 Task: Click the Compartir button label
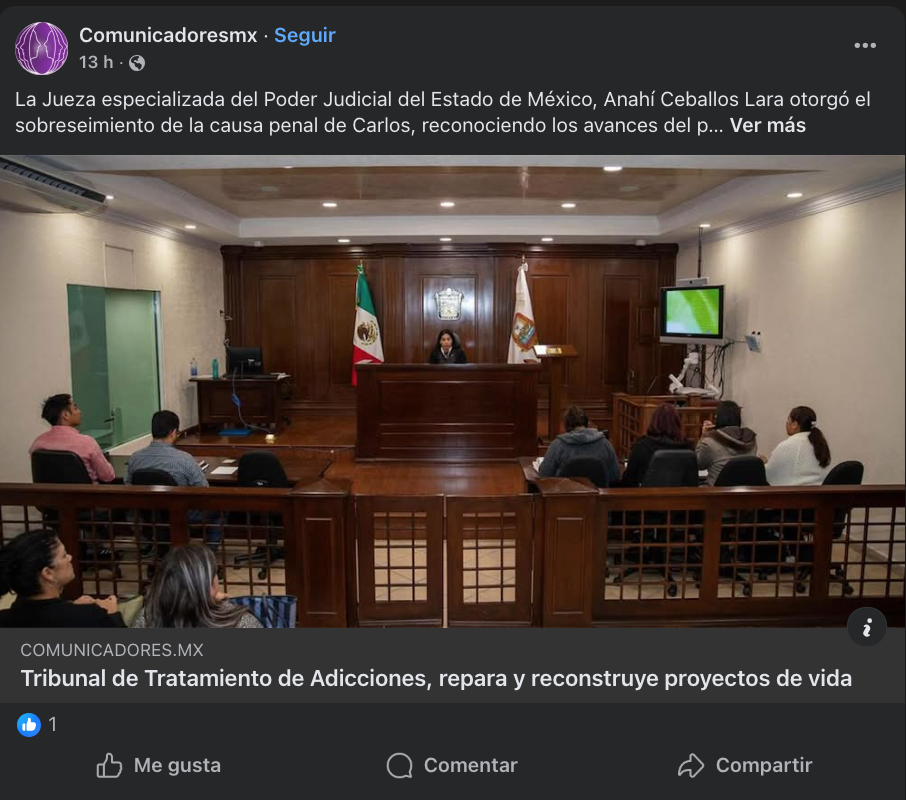764,765
